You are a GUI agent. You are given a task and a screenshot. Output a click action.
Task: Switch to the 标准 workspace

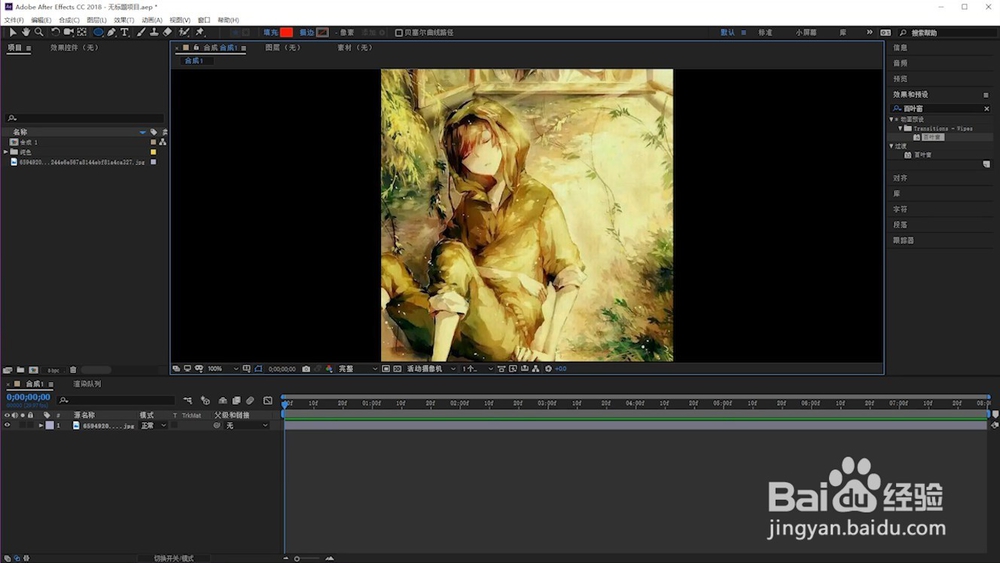[765, 33]
